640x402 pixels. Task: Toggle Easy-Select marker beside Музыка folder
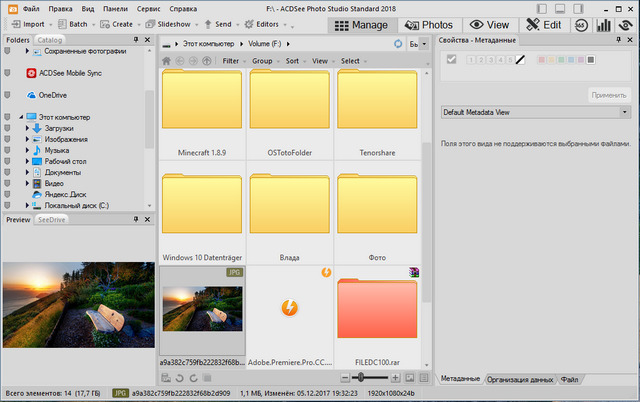[x=8, y=150]
